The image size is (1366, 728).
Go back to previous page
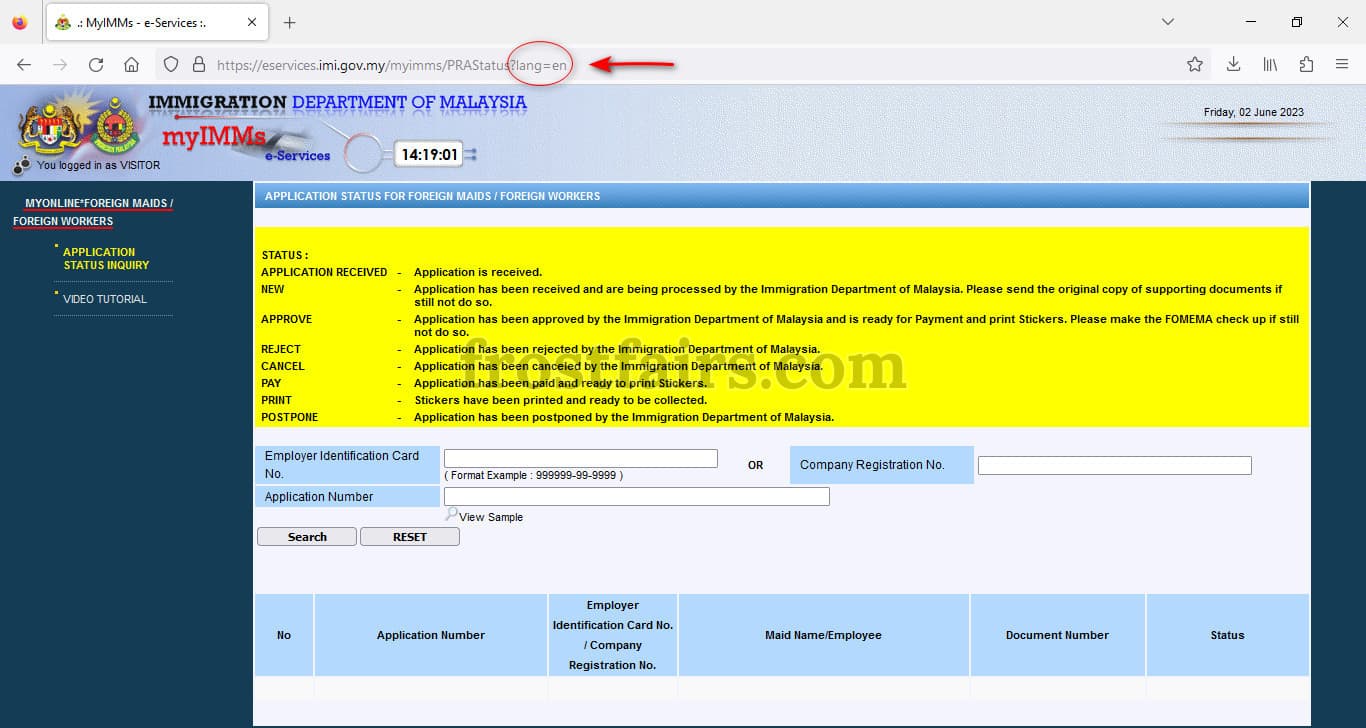pos(24,64)
